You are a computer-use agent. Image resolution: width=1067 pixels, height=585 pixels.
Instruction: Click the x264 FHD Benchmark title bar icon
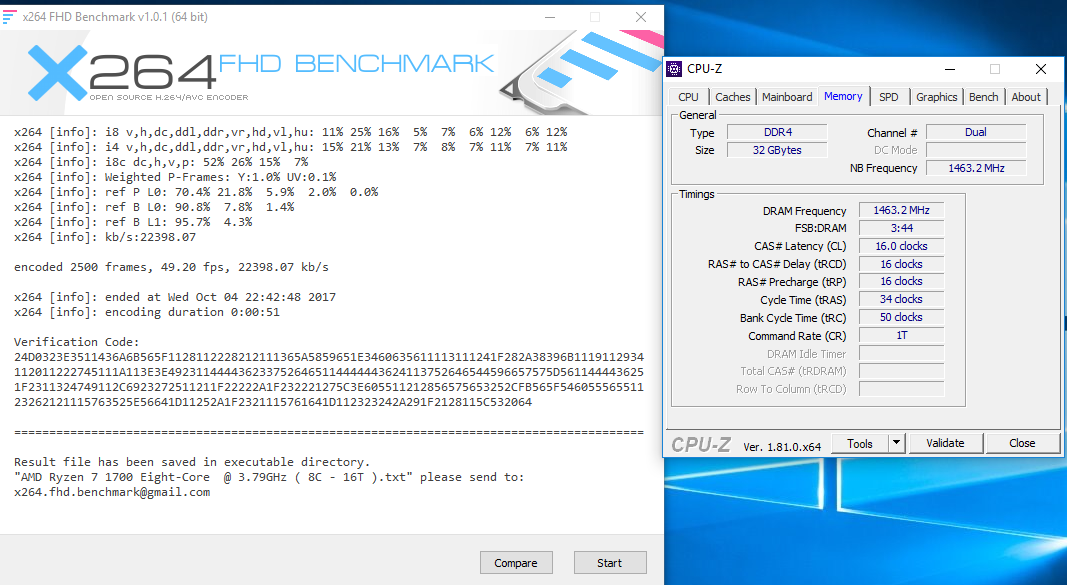(10, 17)
